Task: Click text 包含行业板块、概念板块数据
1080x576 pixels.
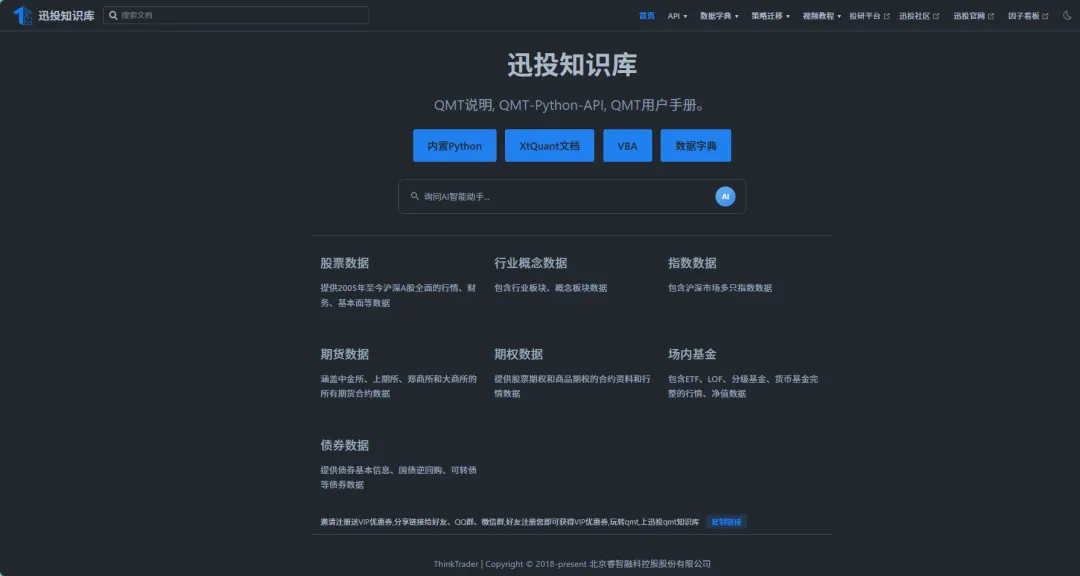Action: [551, 288]
